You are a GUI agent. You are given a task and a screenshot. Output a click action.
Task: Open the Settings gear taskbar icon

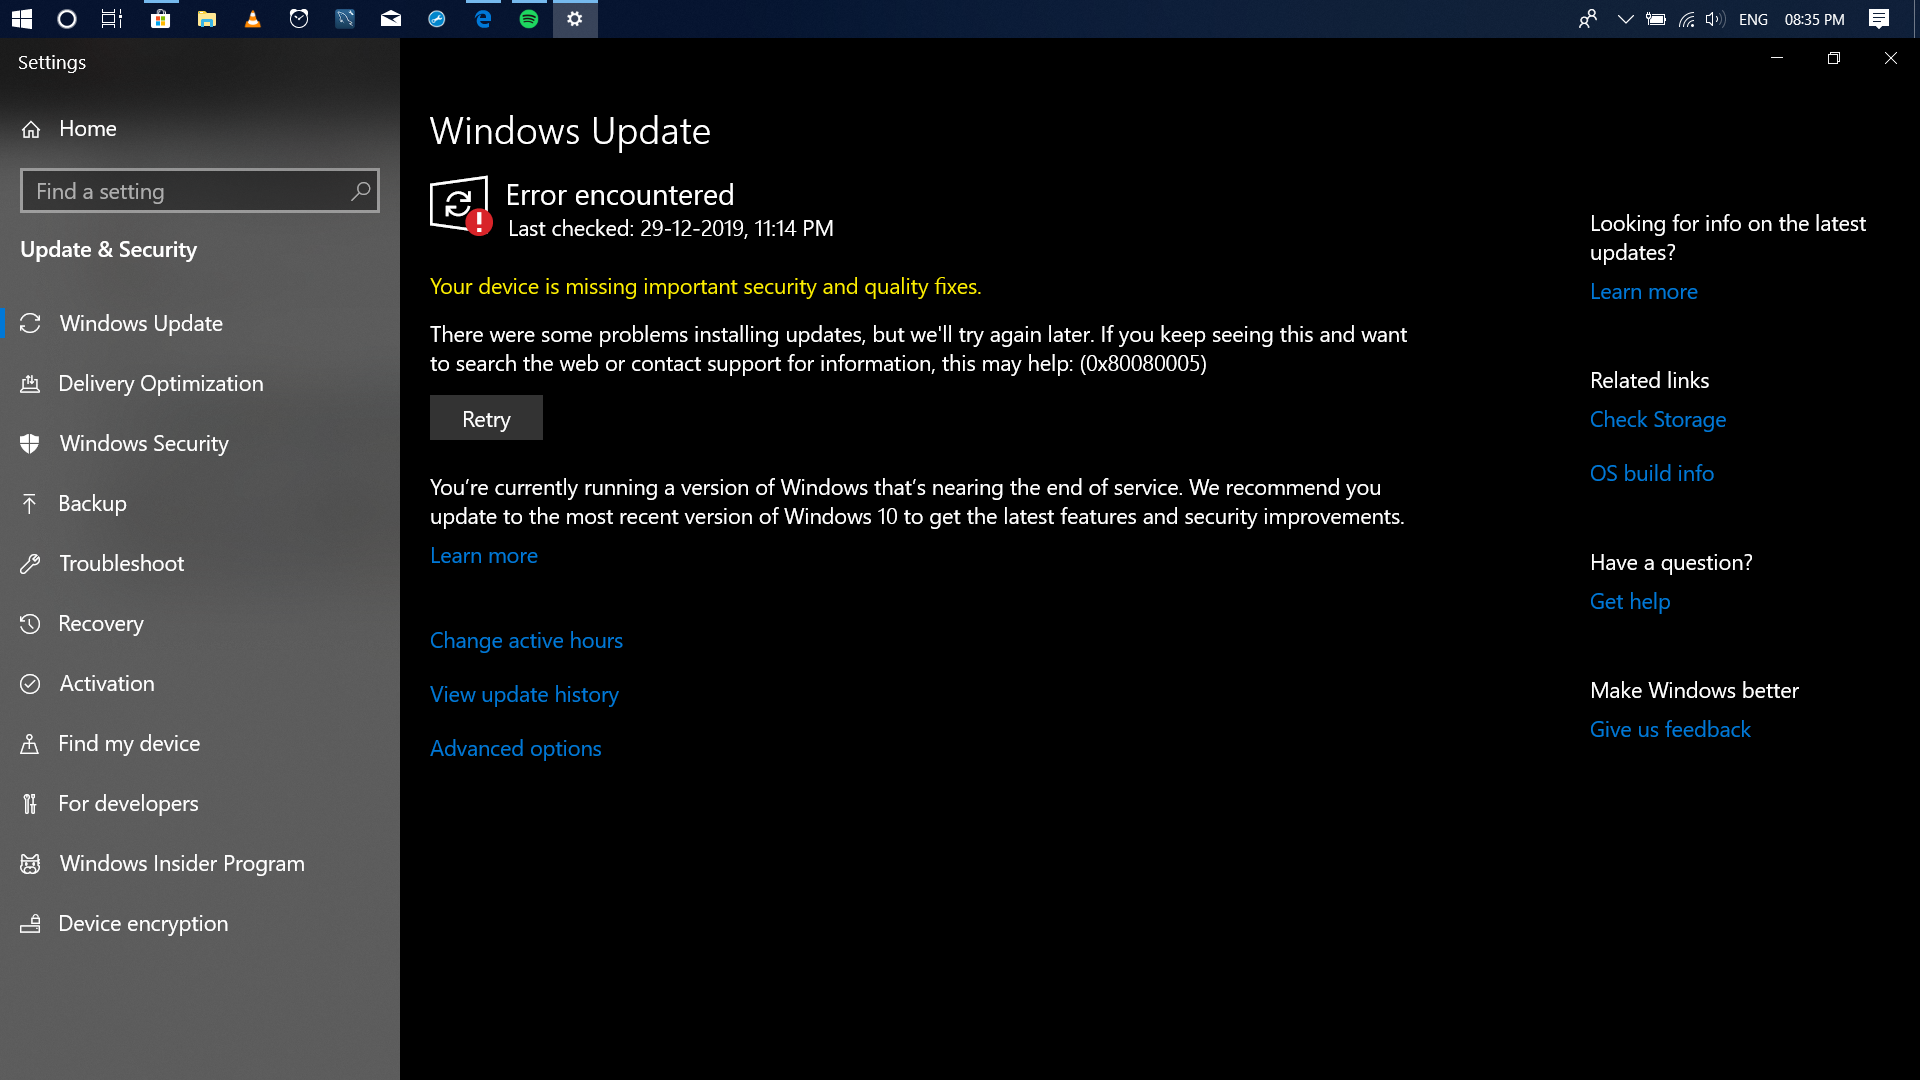(x=575, y=19)
